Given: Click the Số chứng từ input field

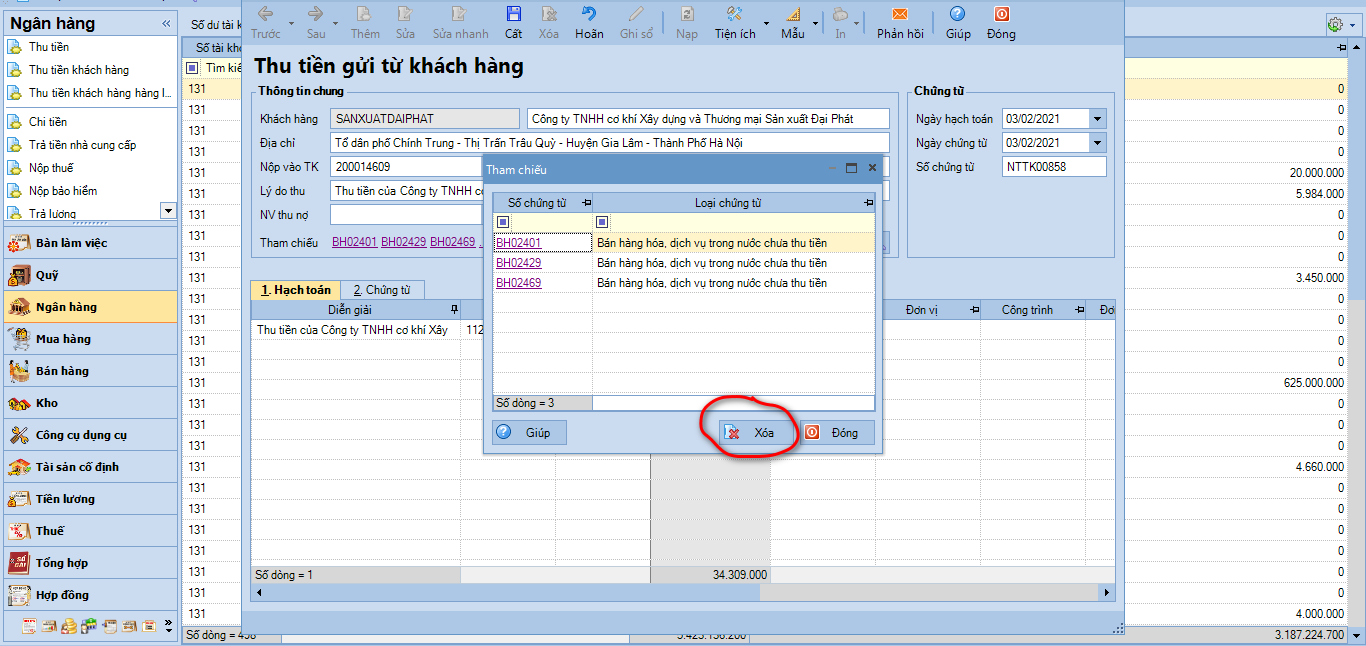Looking at the screenshot, I should [1054, 167].
